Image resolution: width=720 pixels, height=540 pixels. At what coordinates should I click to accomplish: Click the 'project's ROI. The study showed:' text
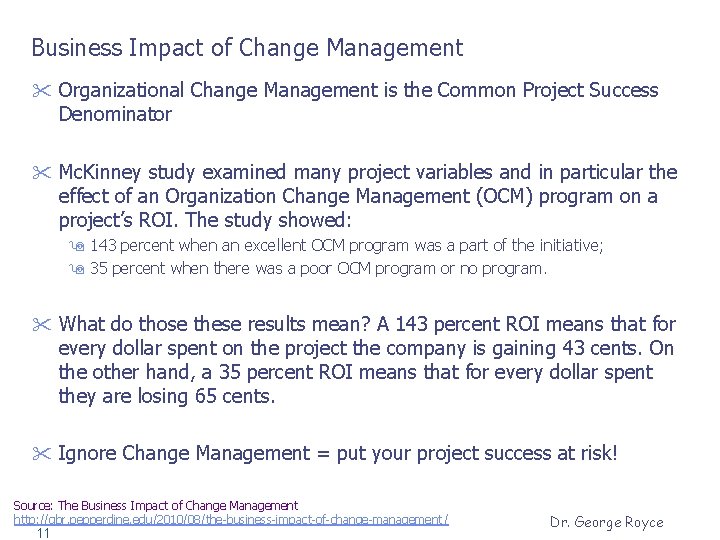point(205,220)
